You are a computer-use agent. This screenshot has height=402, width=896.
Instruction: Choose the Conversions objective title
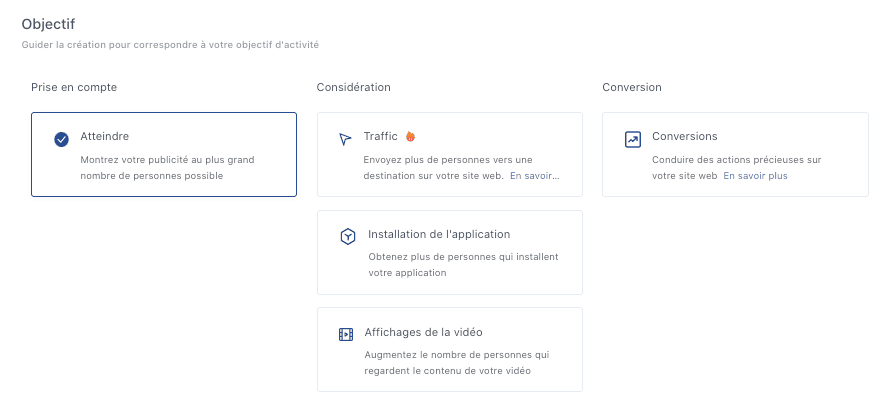(x=684, y=136)
